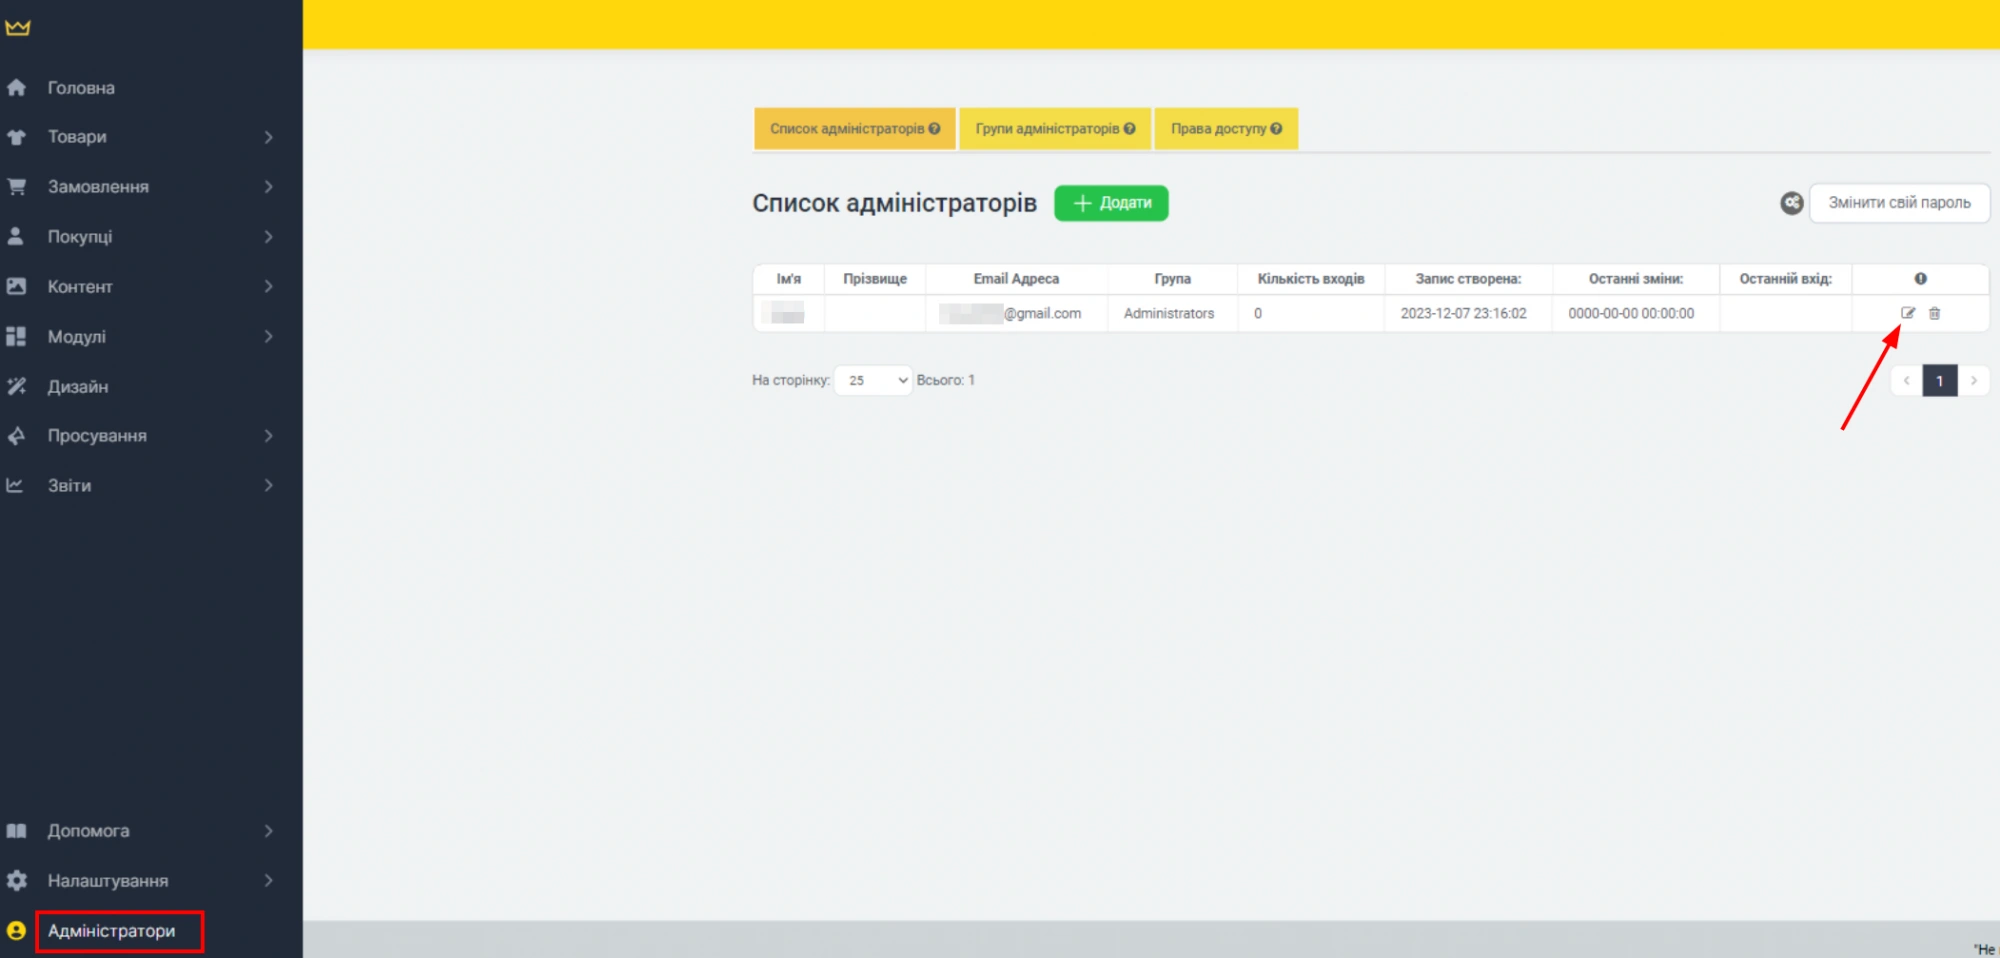Screen dimensions: 2000x958
Task: Open the per-page count dropdown
Action: 872,381
